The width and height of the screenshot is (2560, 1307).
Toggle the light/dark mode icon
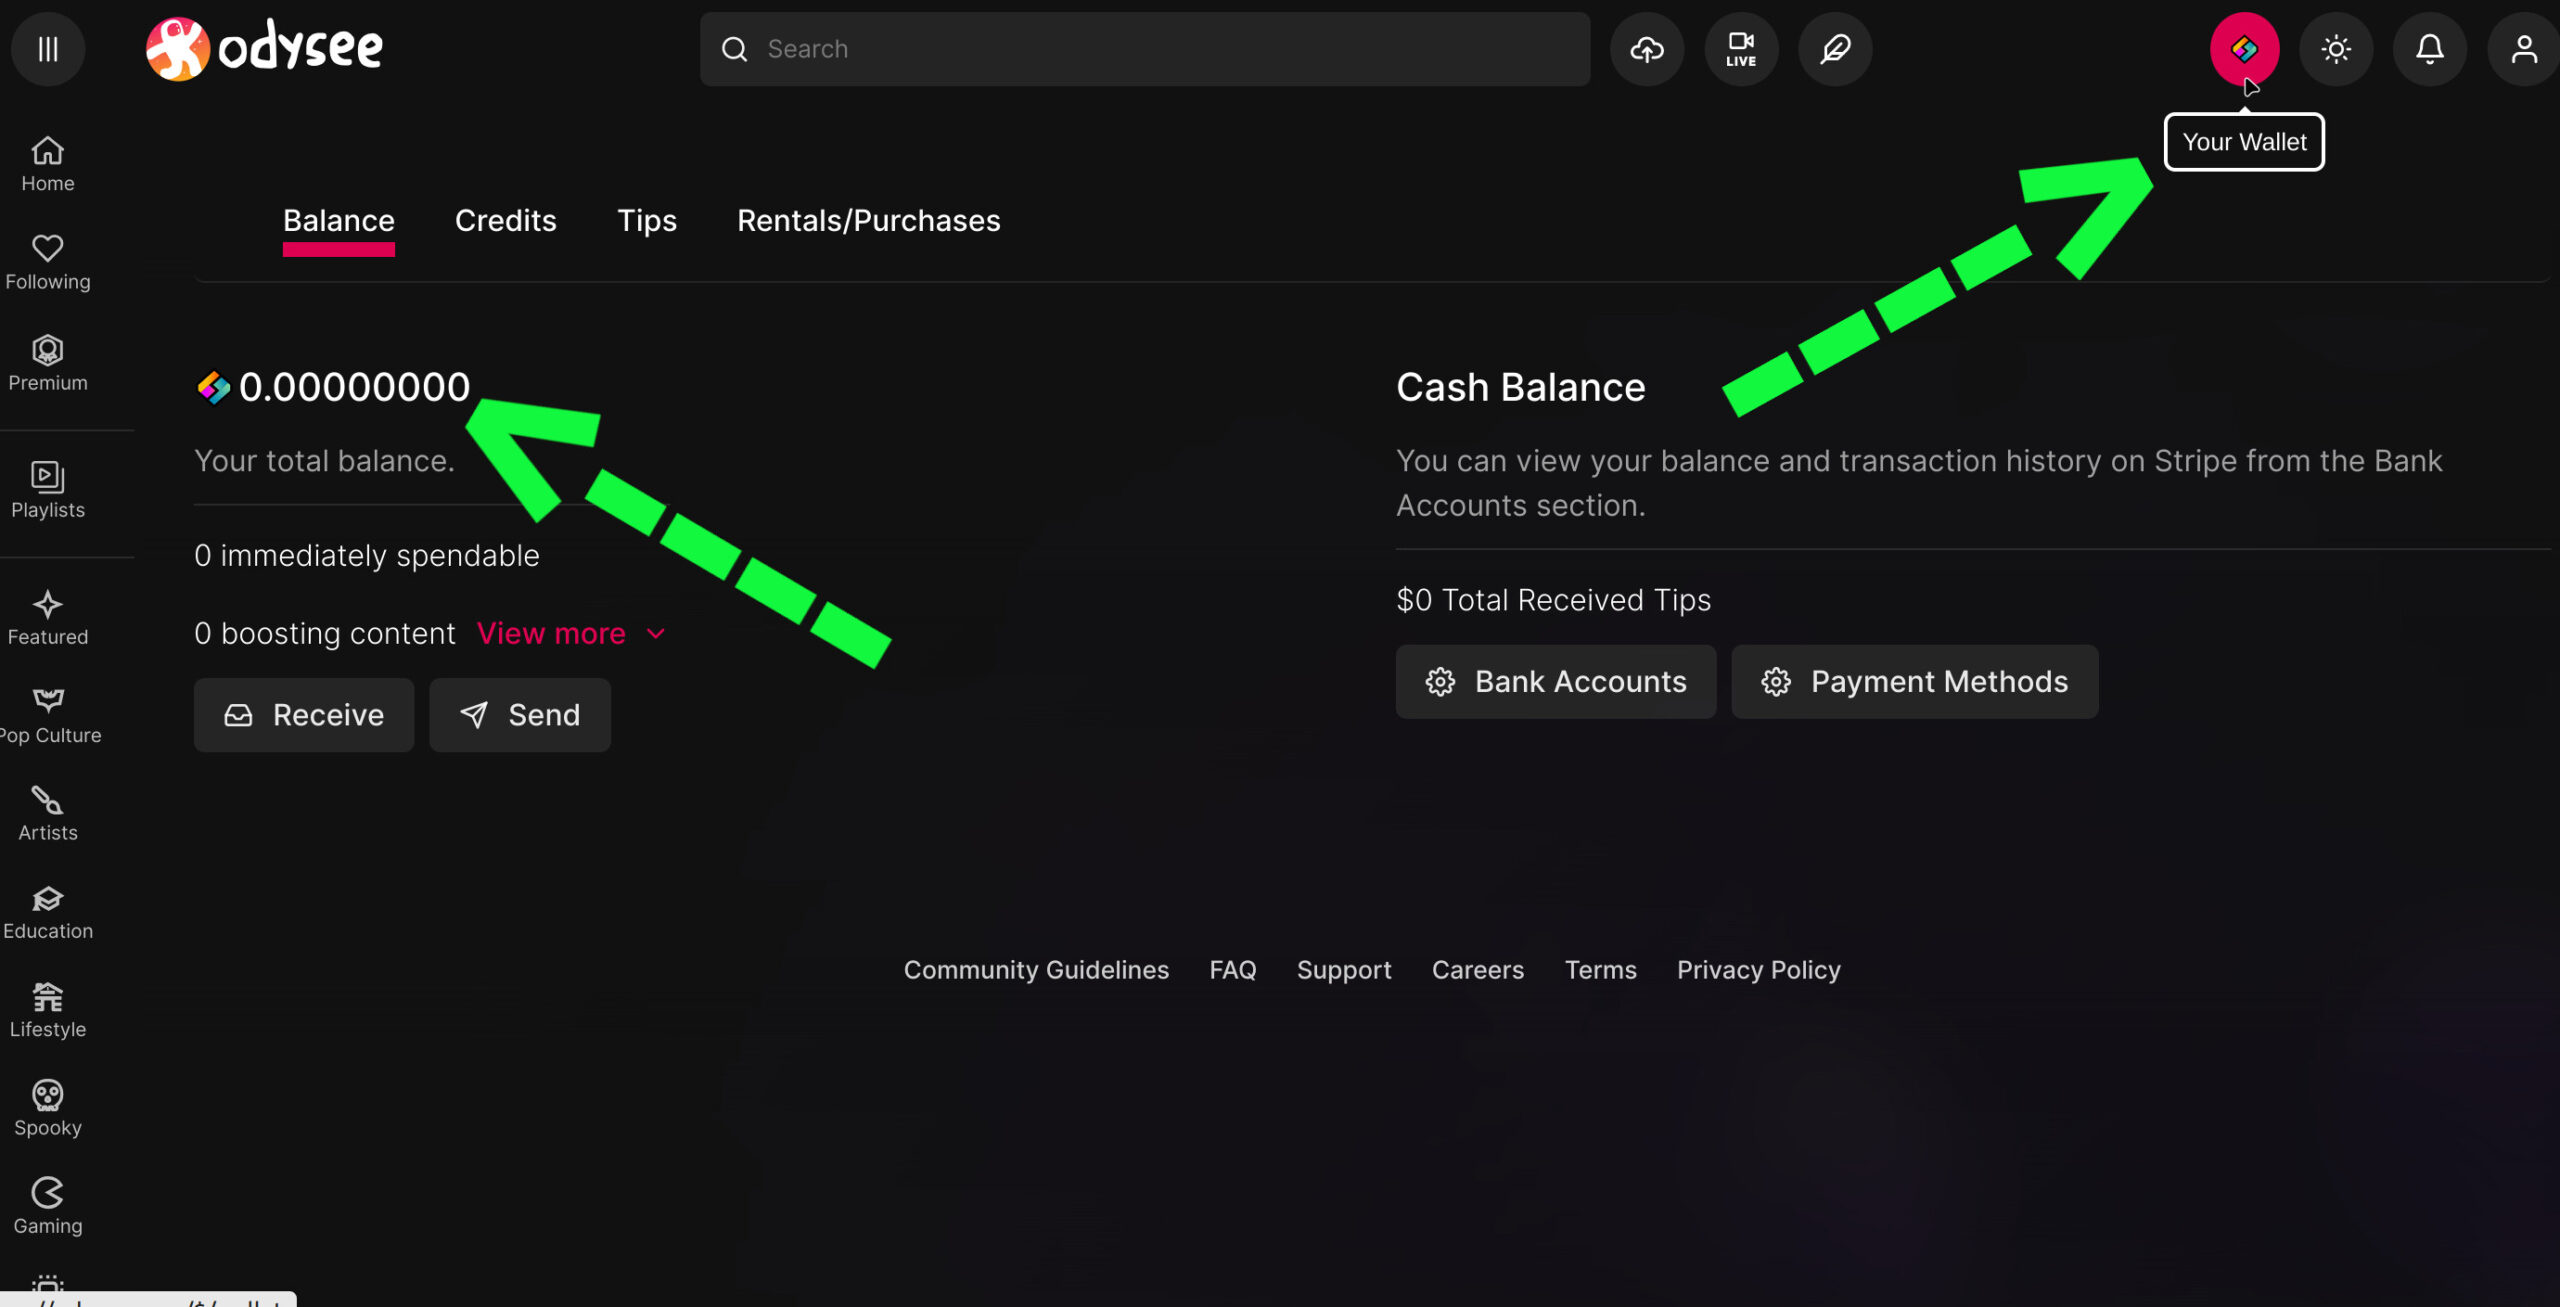(x=2337, y=48)
